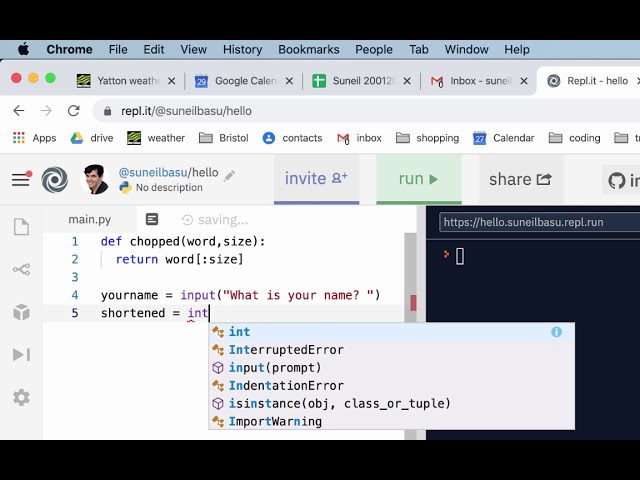Open the drive bookmark
This screenshot has height=480, width=640.
[92, 138]
